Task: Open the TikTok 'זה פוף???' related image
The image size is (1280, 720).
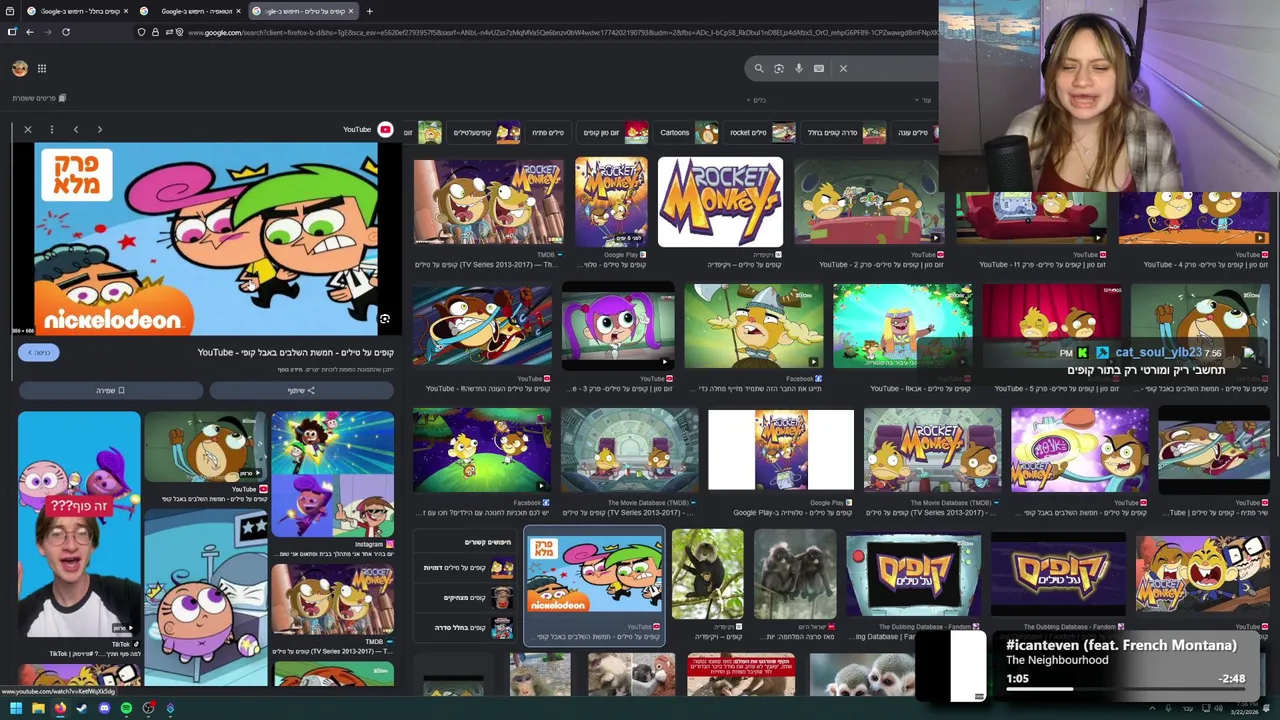Action: coord(79,525)
